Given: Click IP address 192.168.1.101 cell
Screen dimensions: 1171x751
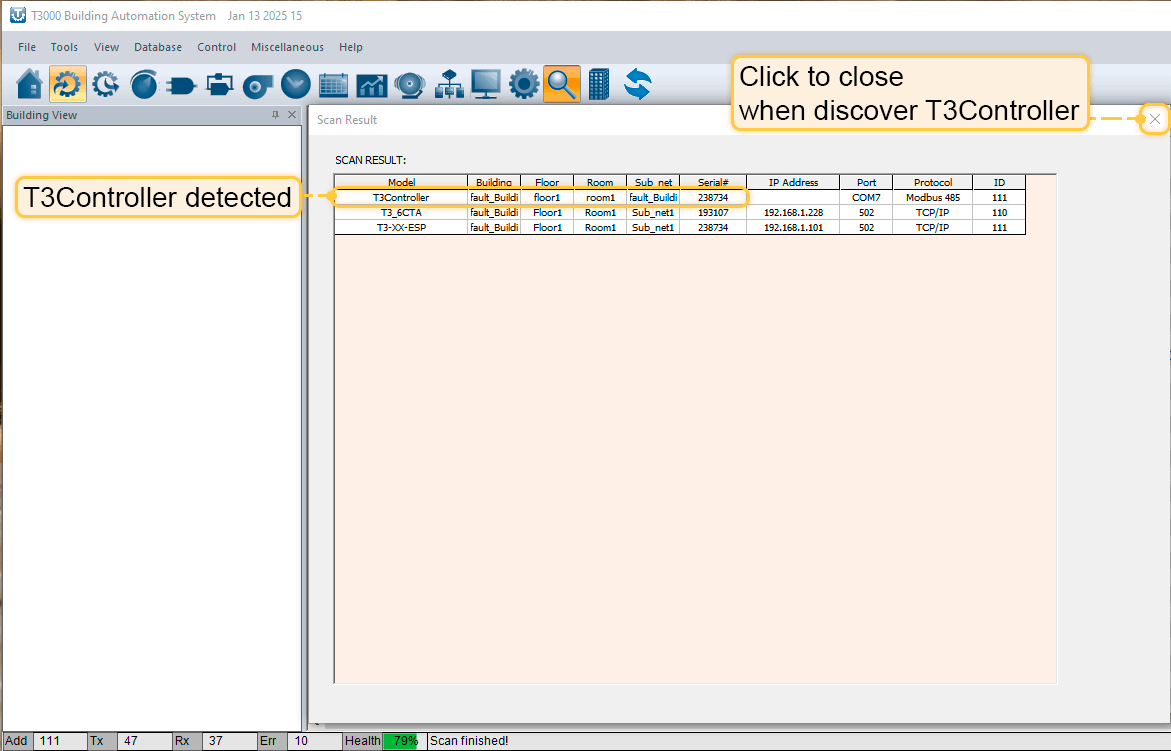Looking at the screenshot, I should tap(793, 228).
